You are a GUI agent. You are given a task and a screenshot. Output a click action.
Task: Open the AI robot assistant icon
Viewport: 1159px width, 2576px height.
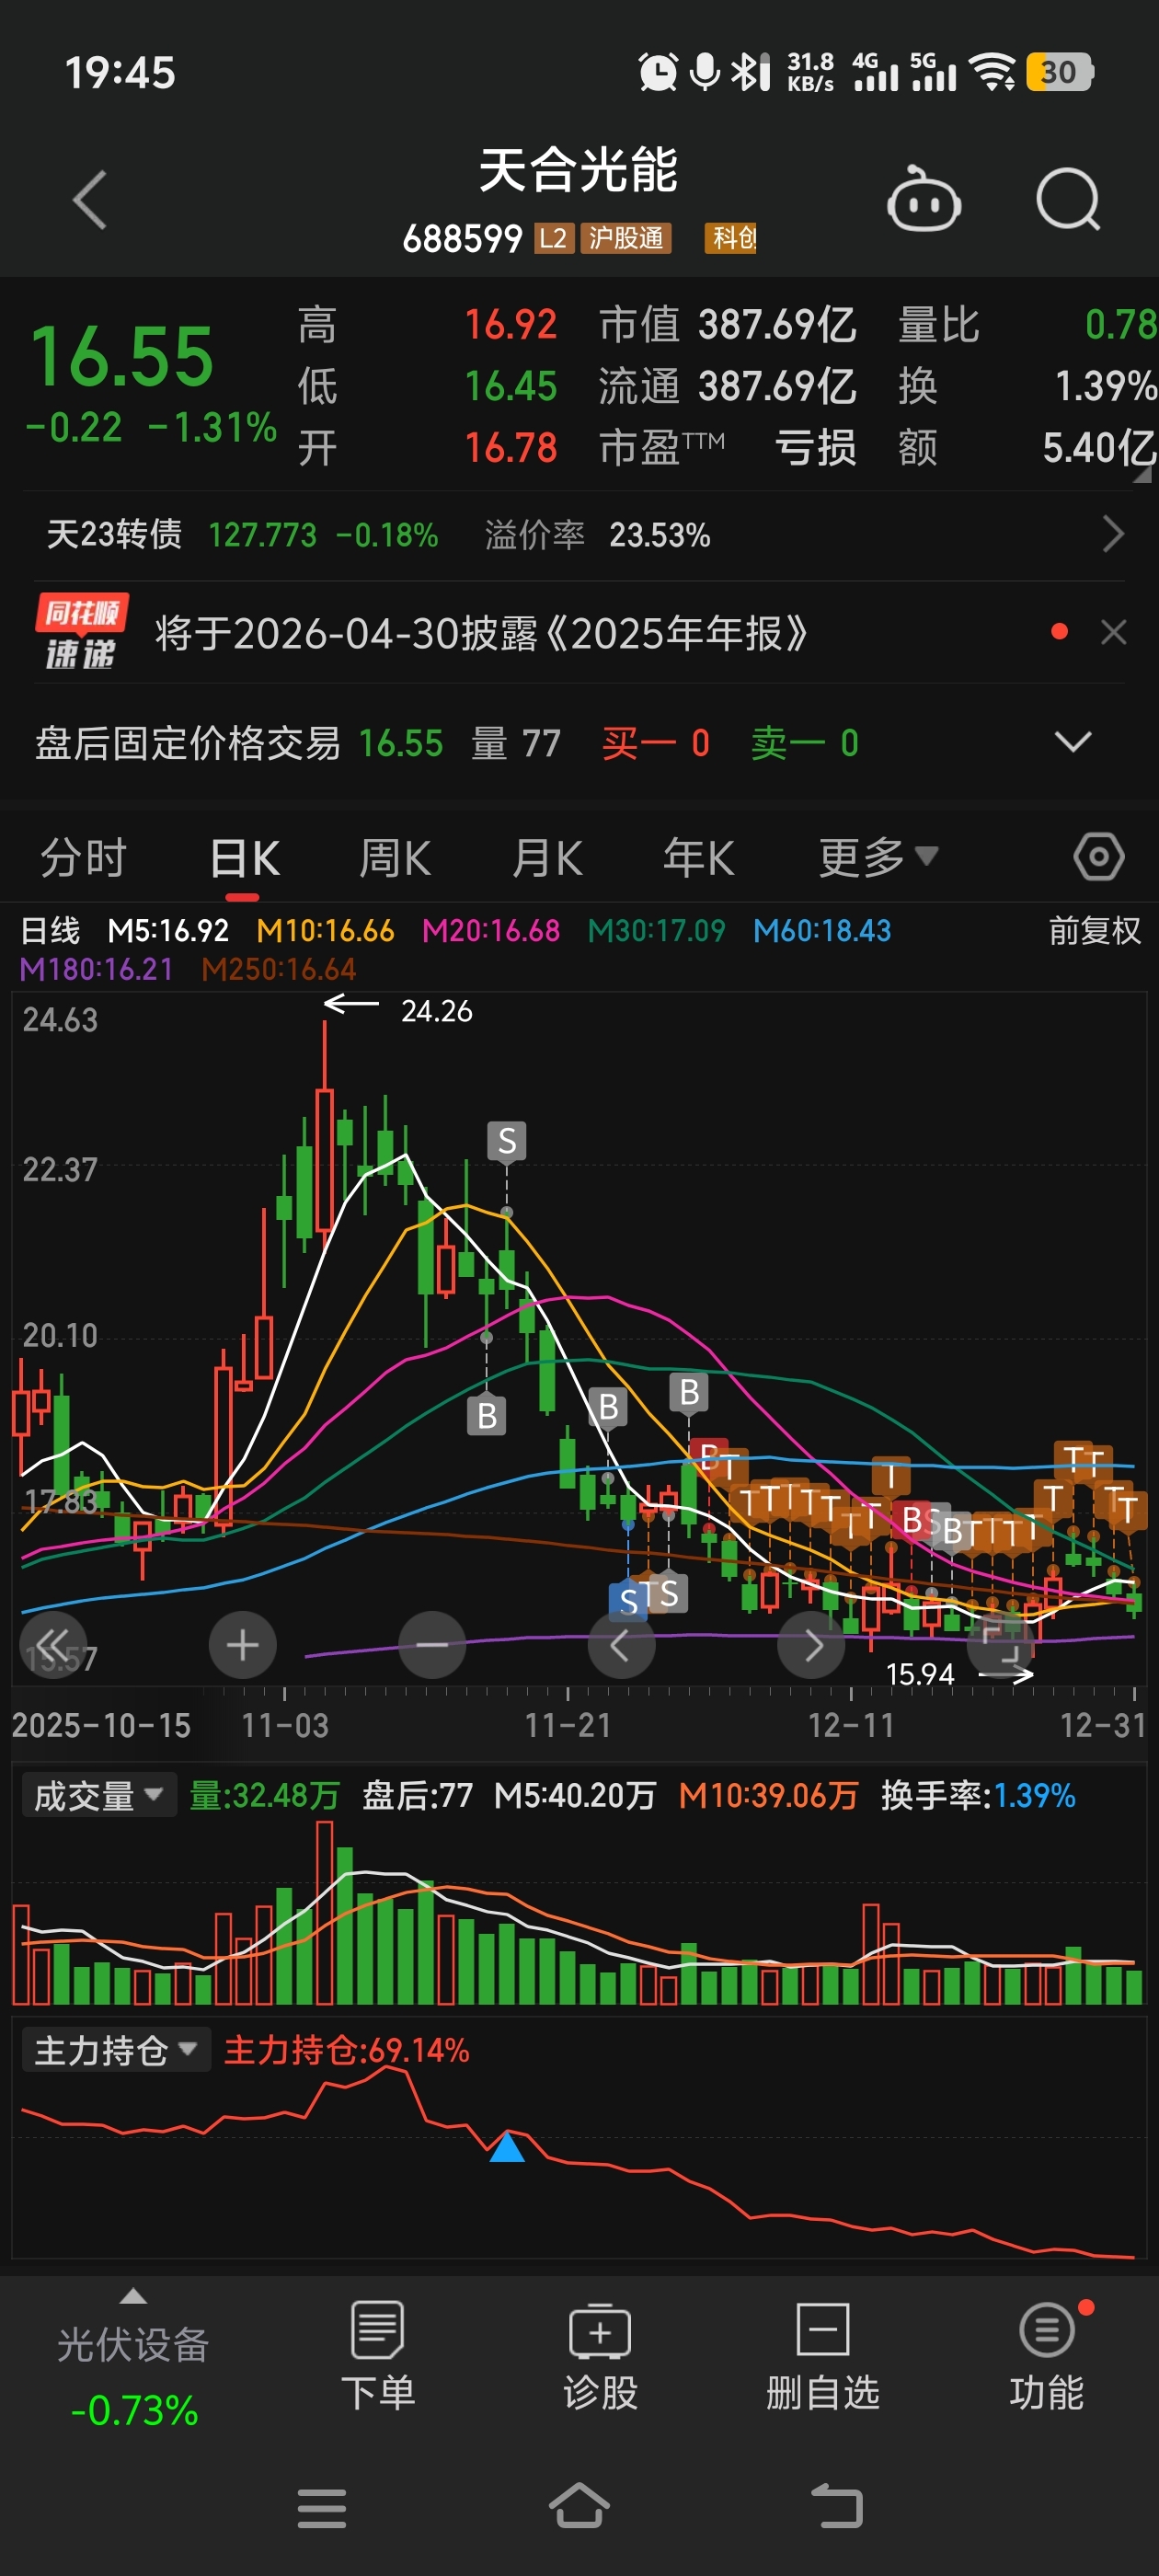click(923, 199)
